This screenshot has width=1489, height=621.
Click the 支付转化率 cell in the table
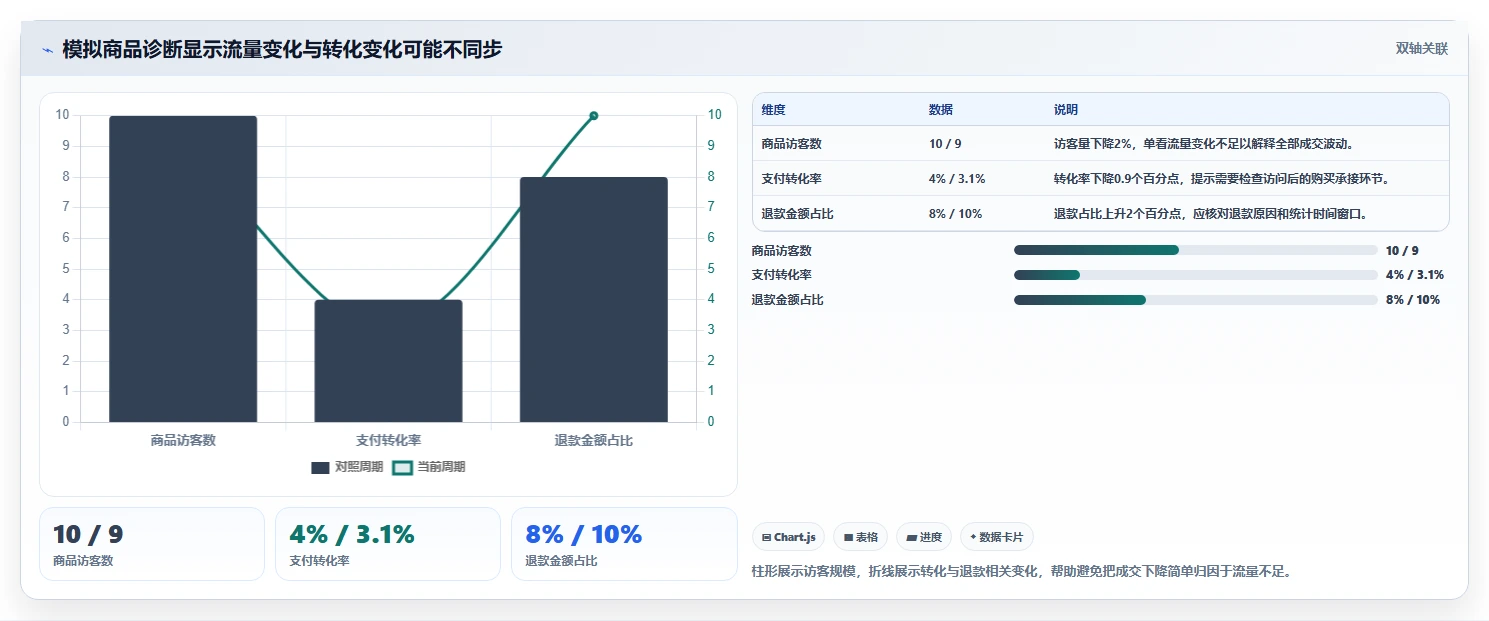click(791, 179)
